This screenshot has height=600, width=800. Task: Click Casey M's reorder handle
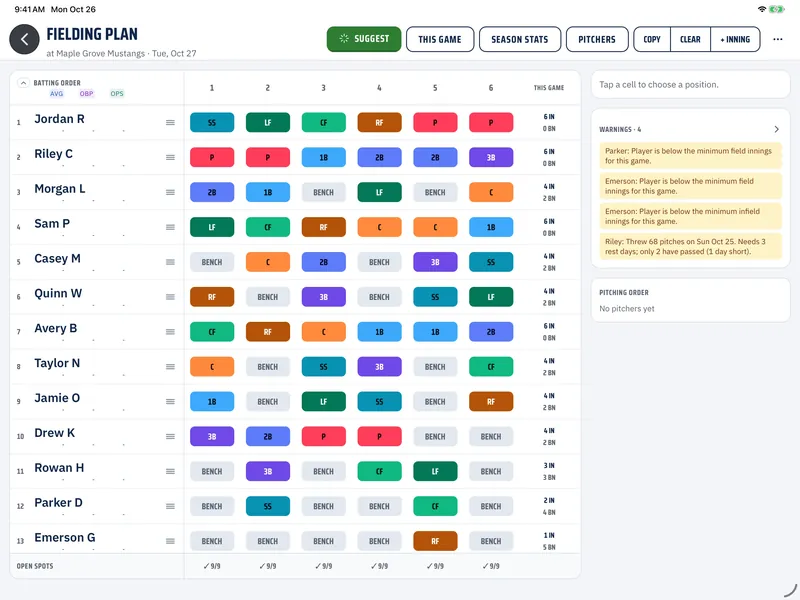coord(170,262)
